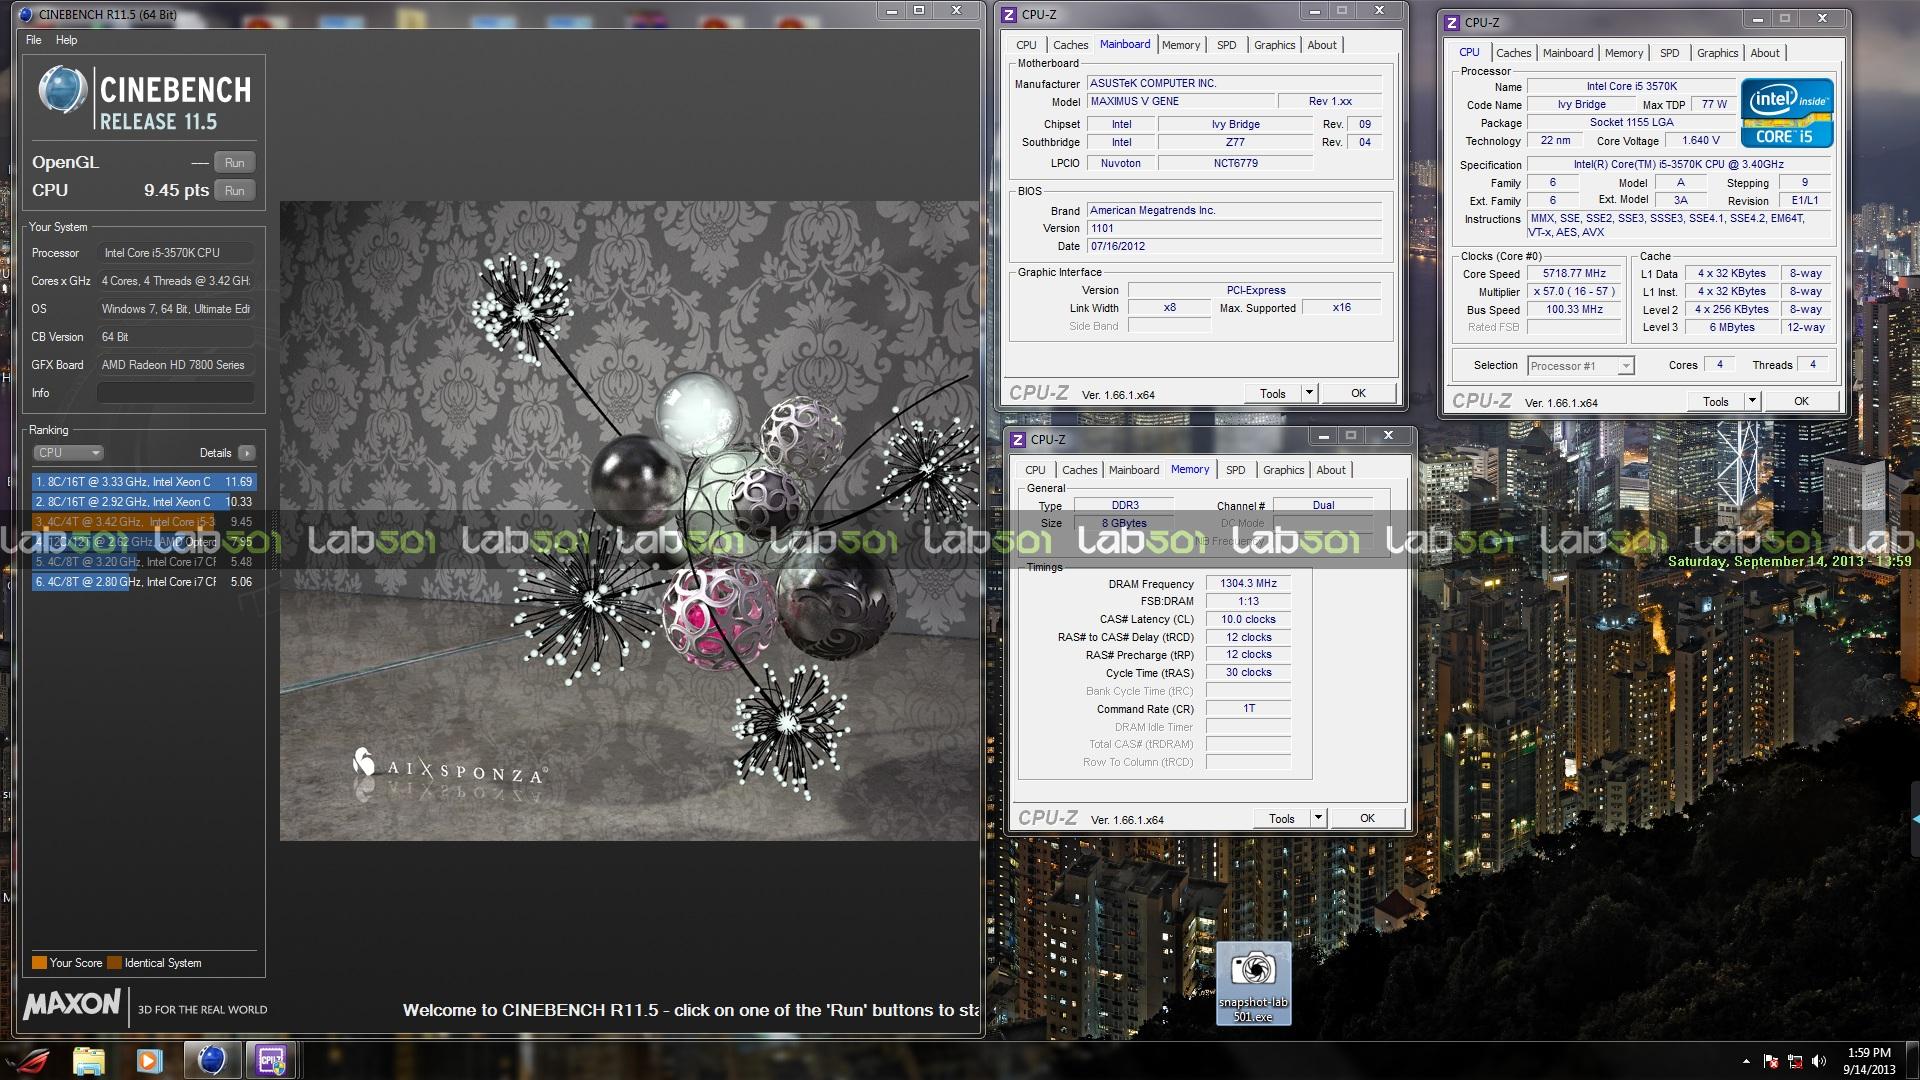Screen dimensions: 1920x1080
Task: Launch Windows Media Player from taskbar
Action: click(150, 1060)
